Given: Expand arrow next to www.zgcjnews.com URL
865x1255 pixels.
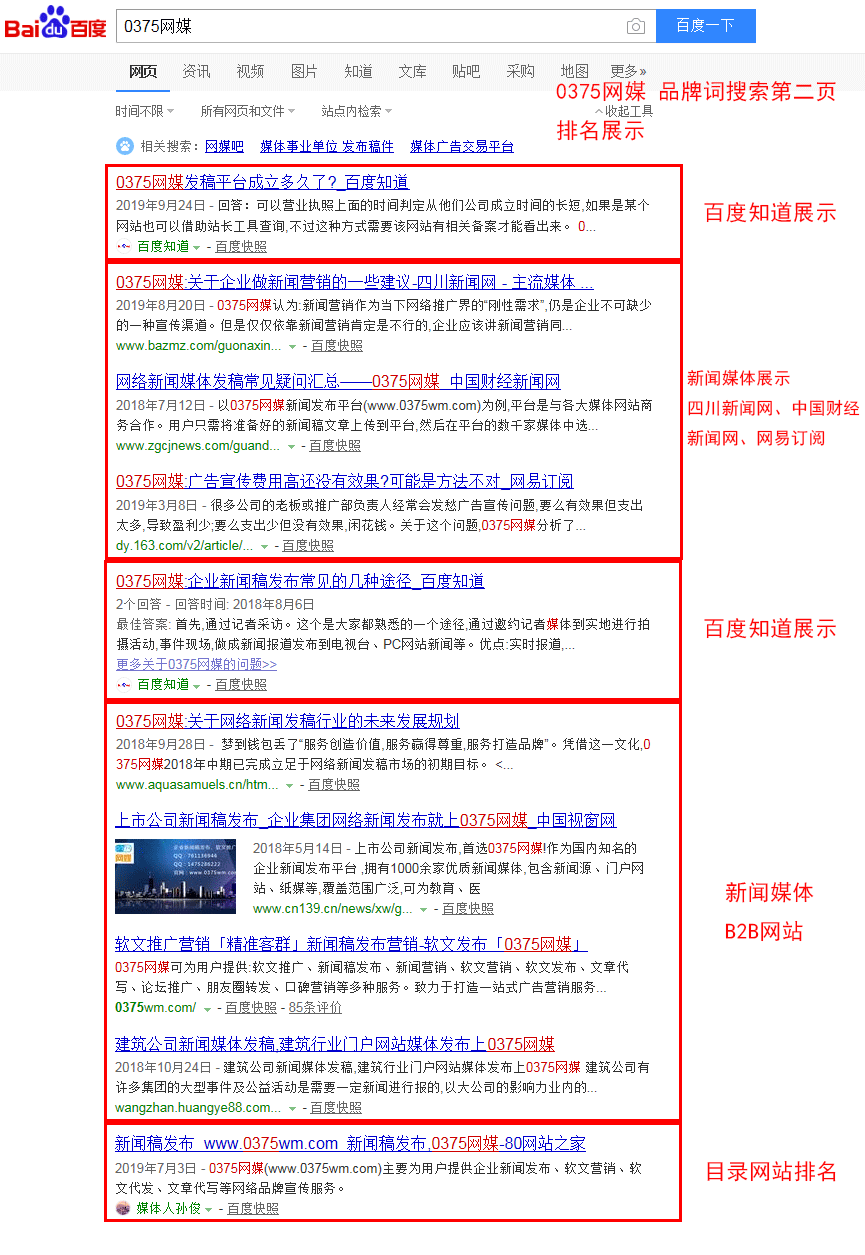Looking at the screenshot, I should [x=290, y=446].
